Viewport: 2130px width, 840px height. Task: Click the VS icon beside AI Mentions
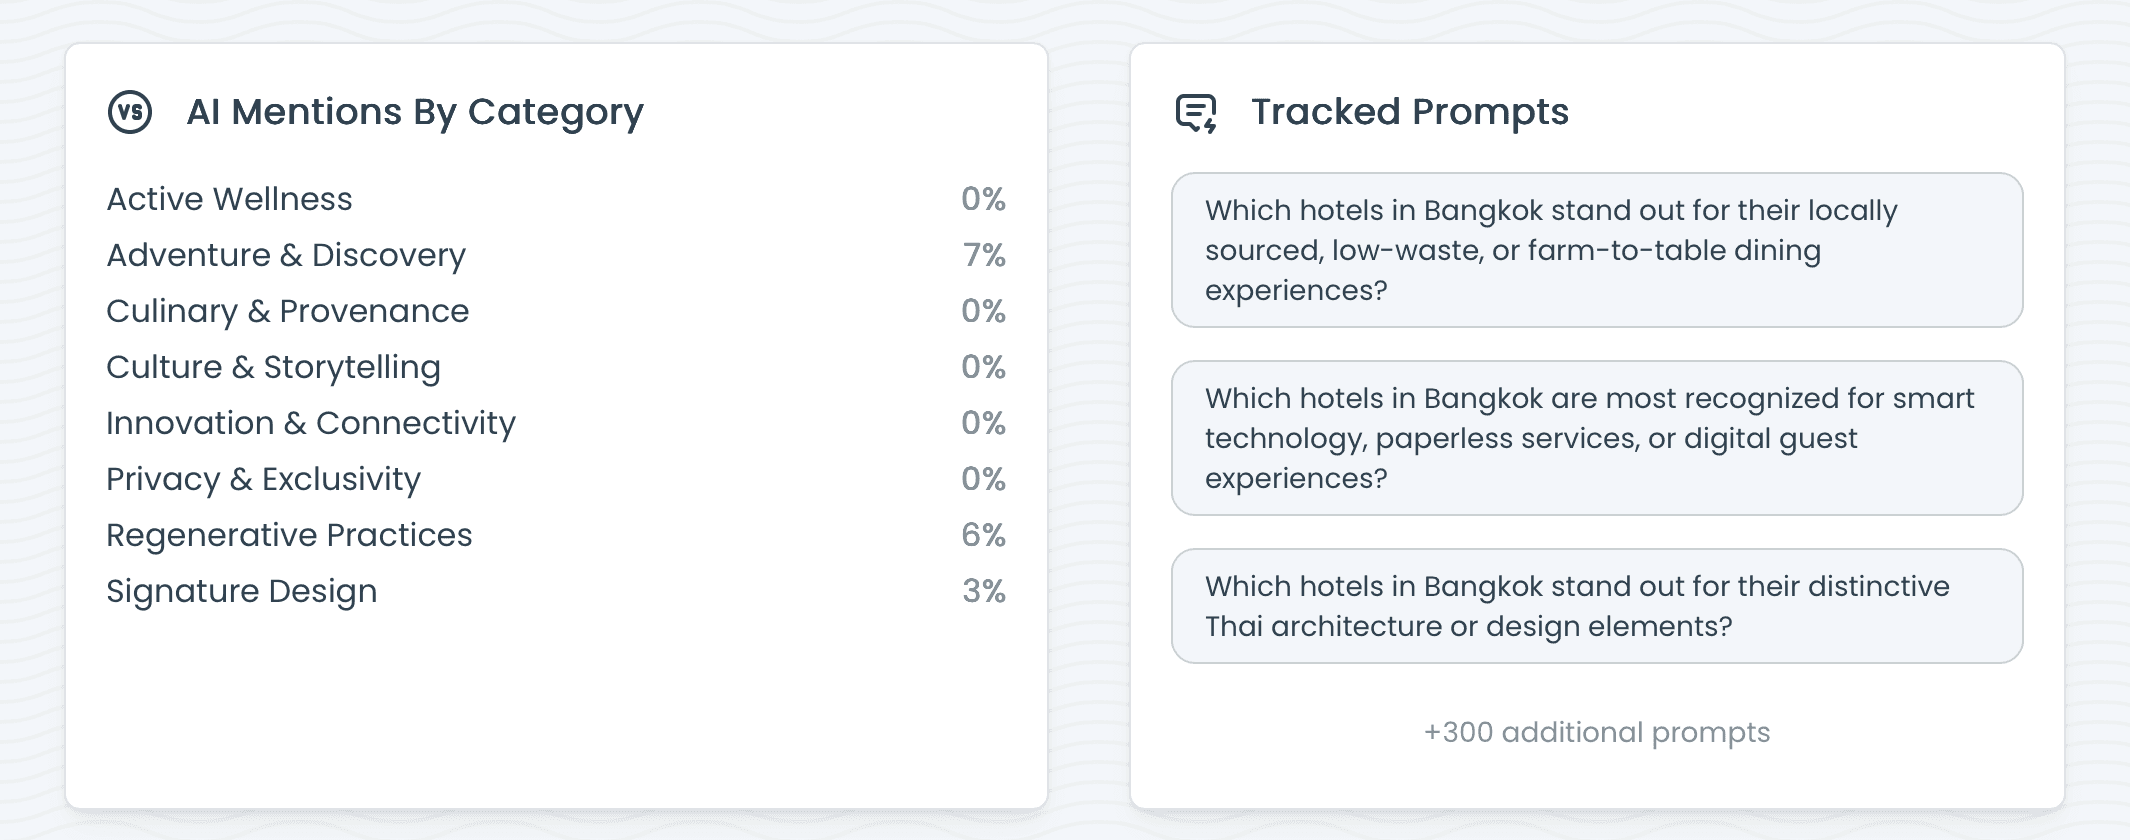coord(130,112)
